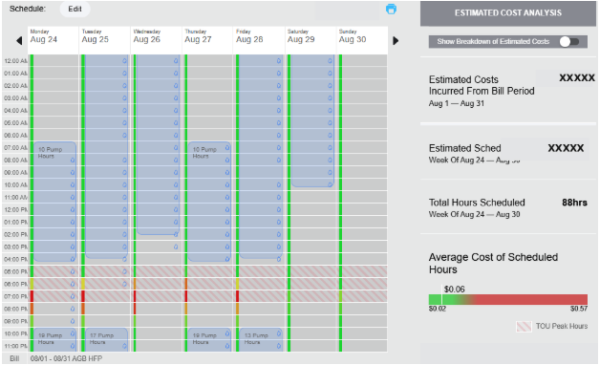Open Friday's 13 Pump Hours block
The image size is (600, 365).
tap(261, 339)
